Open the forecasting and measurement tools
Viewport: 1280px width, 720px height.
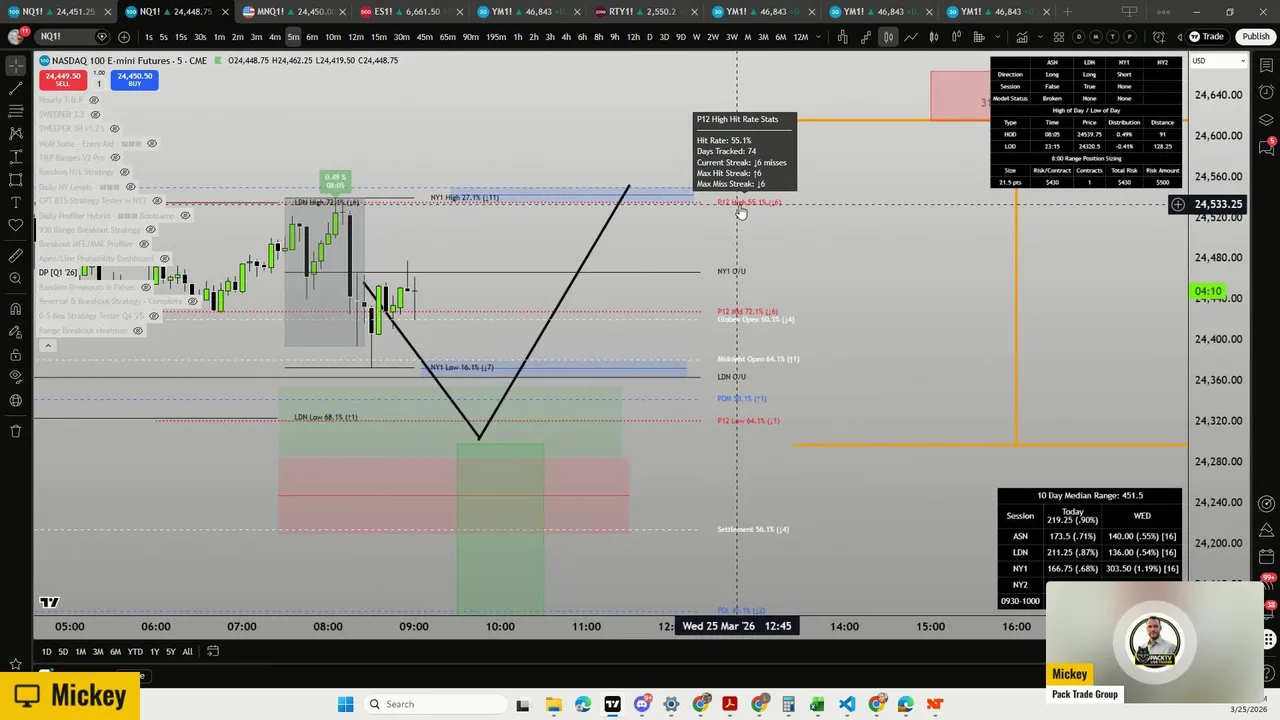tap(16, 157)
